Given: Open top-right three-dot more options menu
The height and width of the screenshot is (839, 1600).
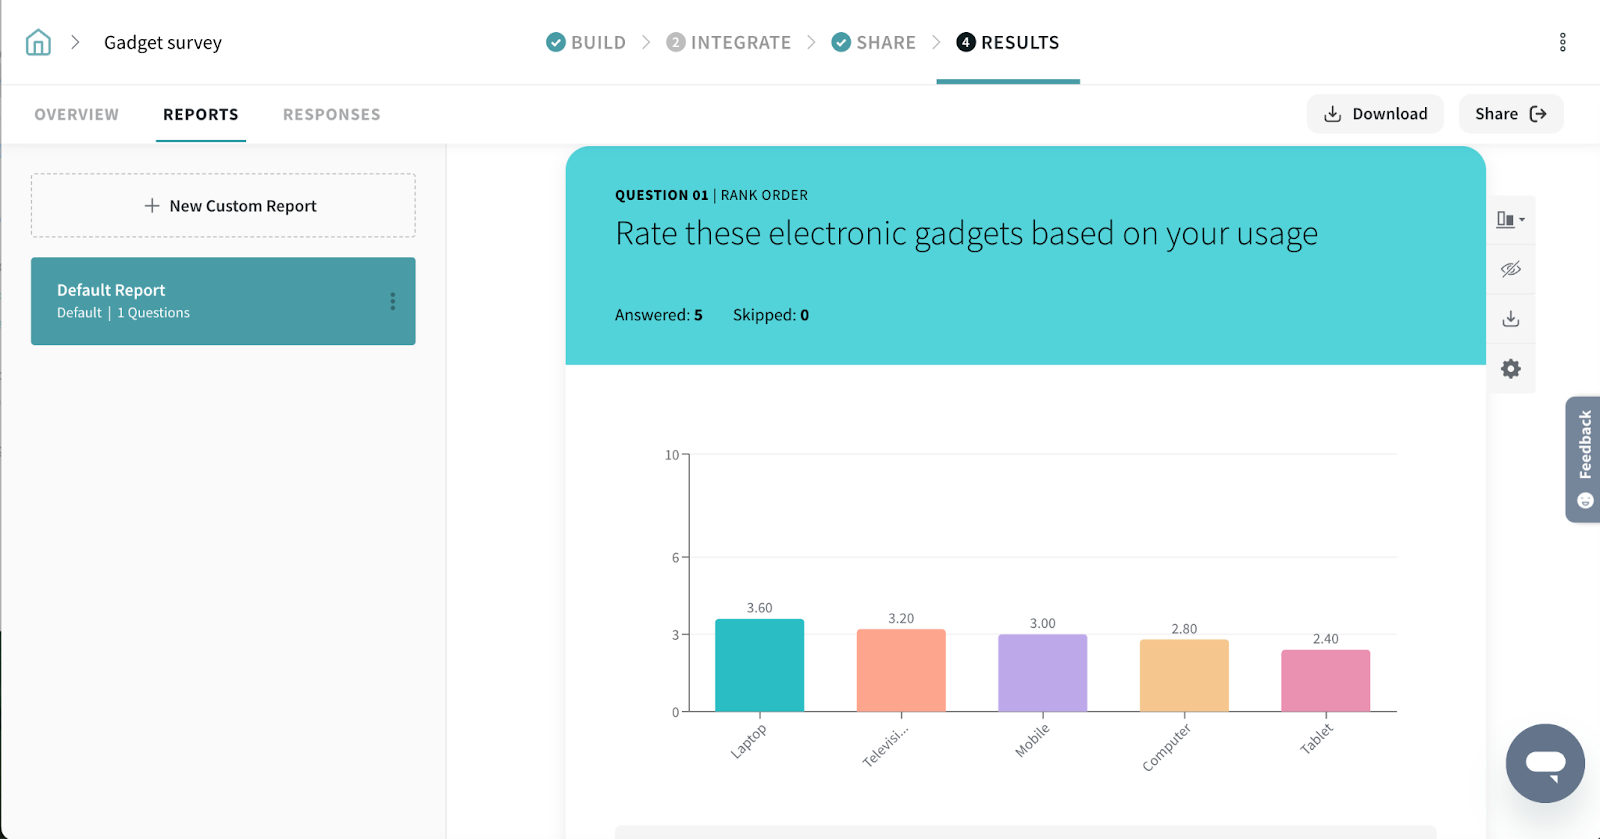Looking at the screenshot, I should [x=1562, y=42].
